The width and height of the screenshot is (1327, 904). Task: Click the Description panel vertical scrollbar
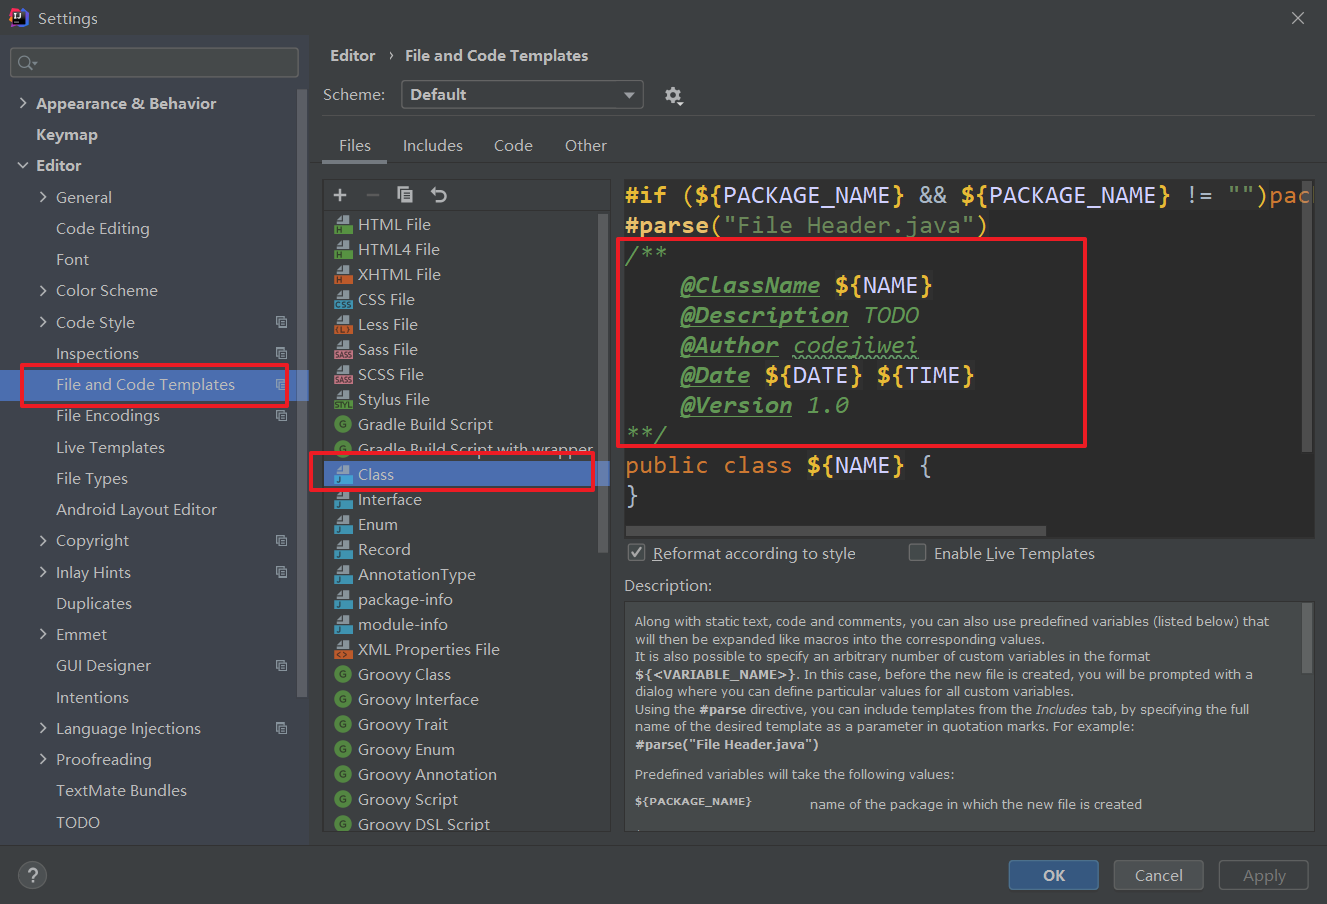1307,638
